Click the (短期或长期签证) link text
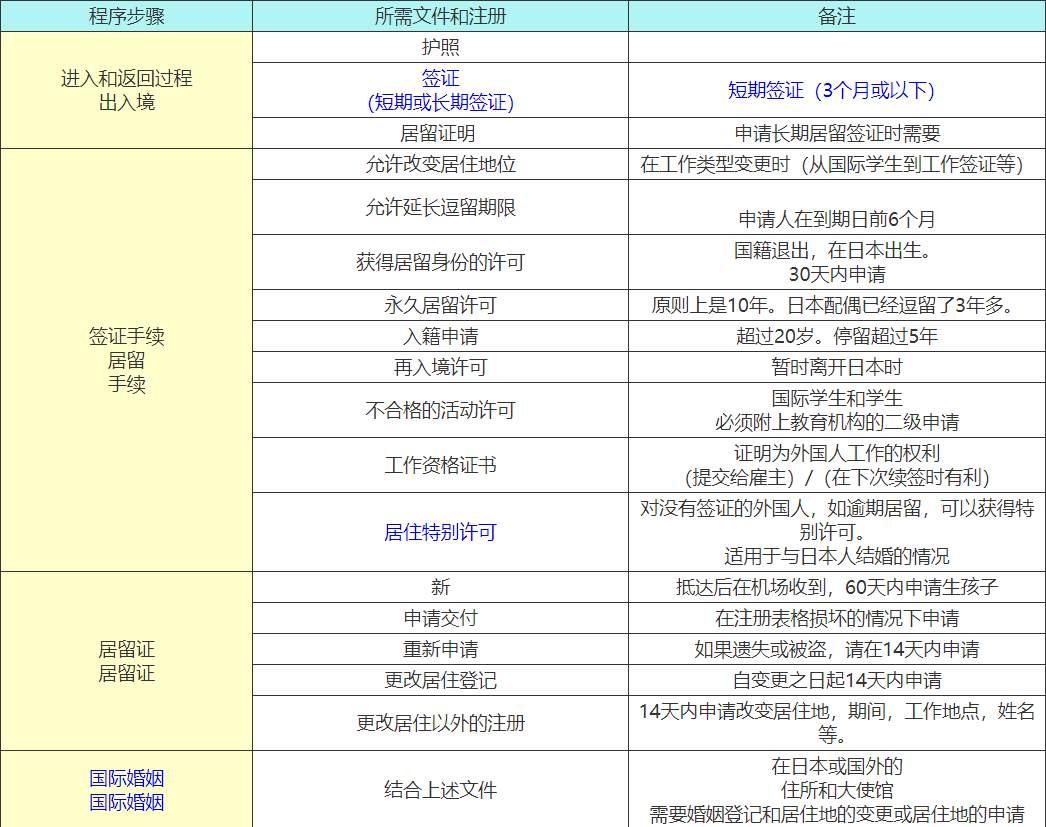1046x827 pixels. click(440, 102)
